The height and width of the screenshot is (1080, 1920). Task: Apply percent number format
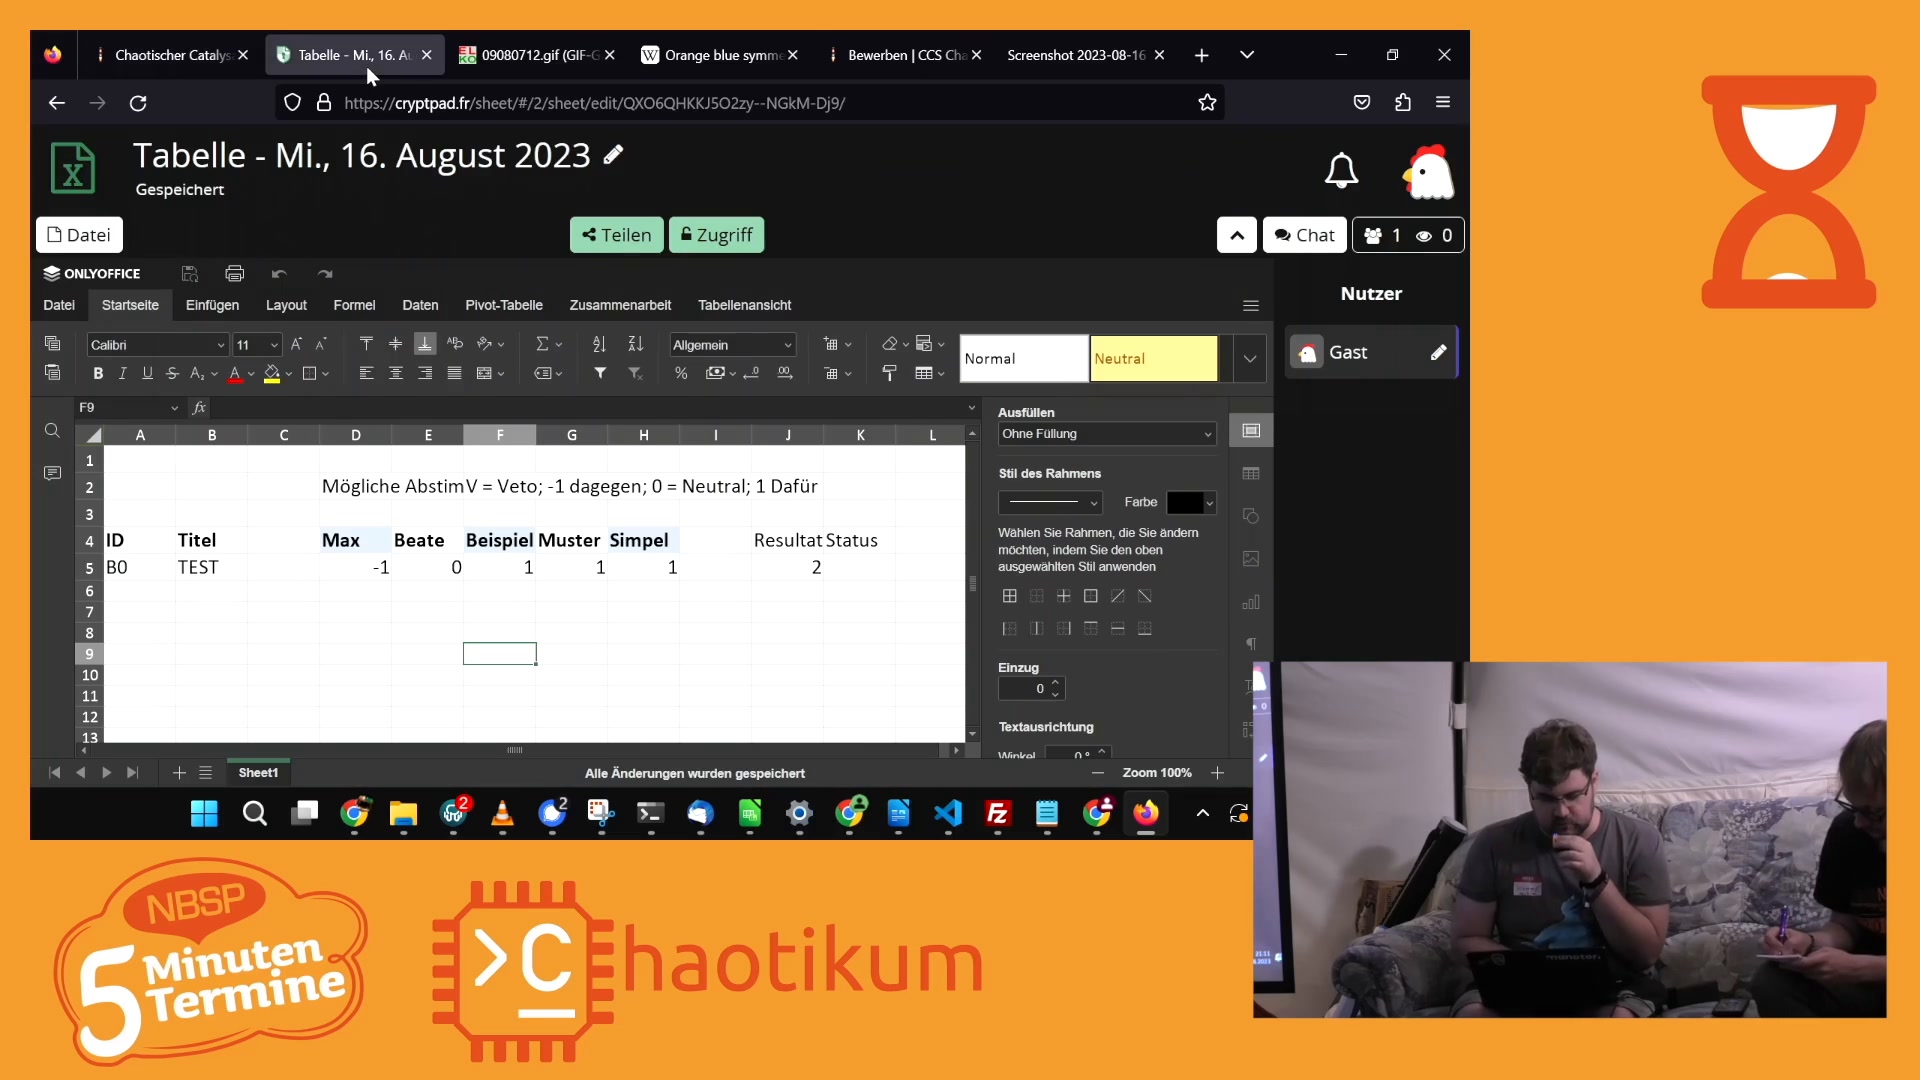click(681, 374)
